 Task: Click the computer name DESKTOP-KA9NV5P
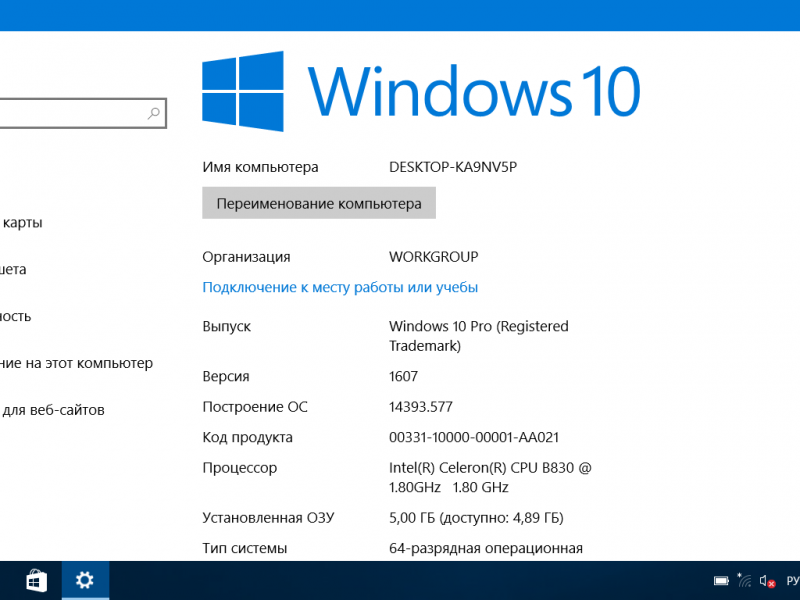pyautogui.click(x=453, y=167)
